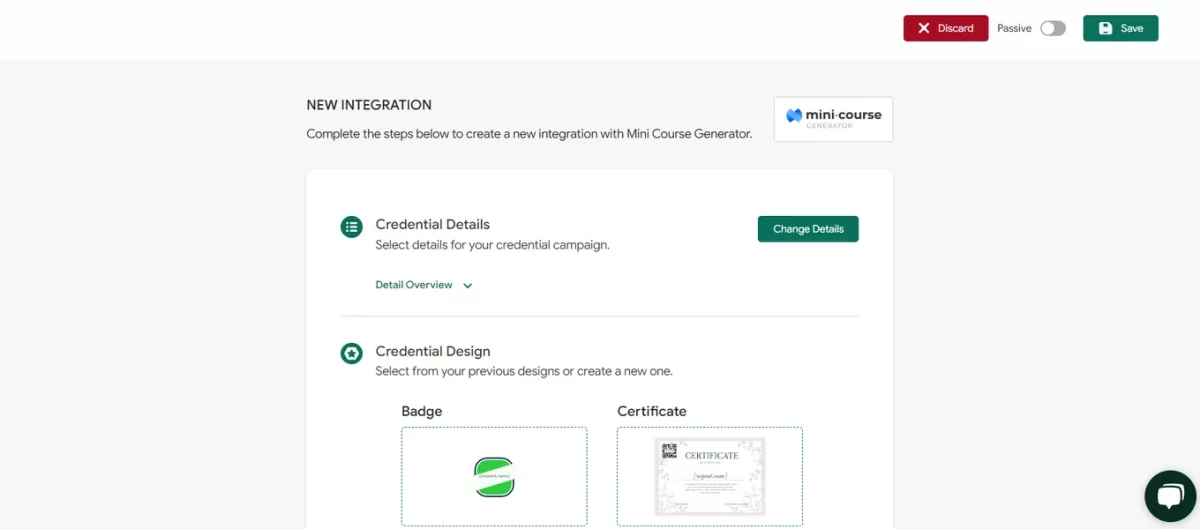Click the Credential Details title
This screenshot has width=1200, height=529.
click(x=433, y=224)
